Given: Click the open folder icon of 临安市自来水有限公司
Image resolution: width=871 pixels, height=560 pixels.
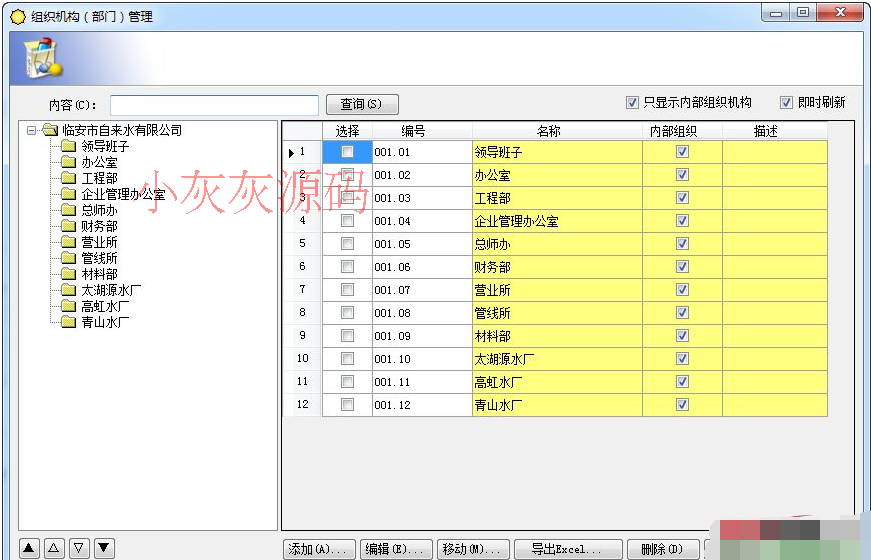Looking at the screenshot, I should 50,130.
